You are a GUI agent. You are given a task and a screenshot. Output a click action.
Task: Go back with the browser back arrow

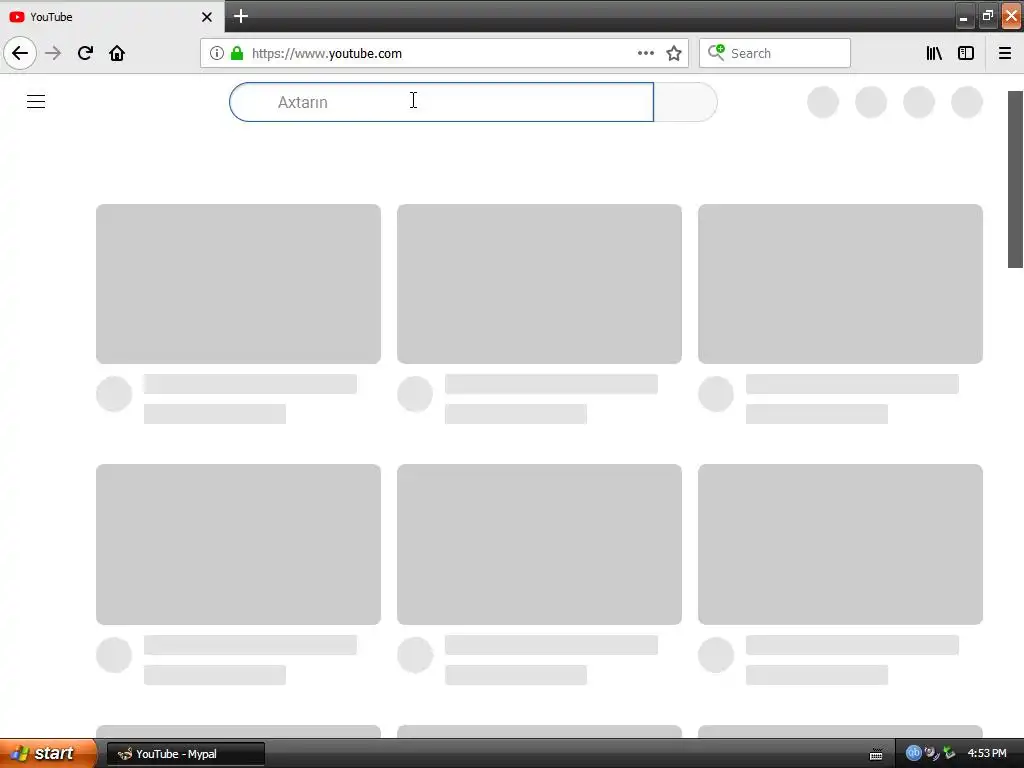pos(20,53)
